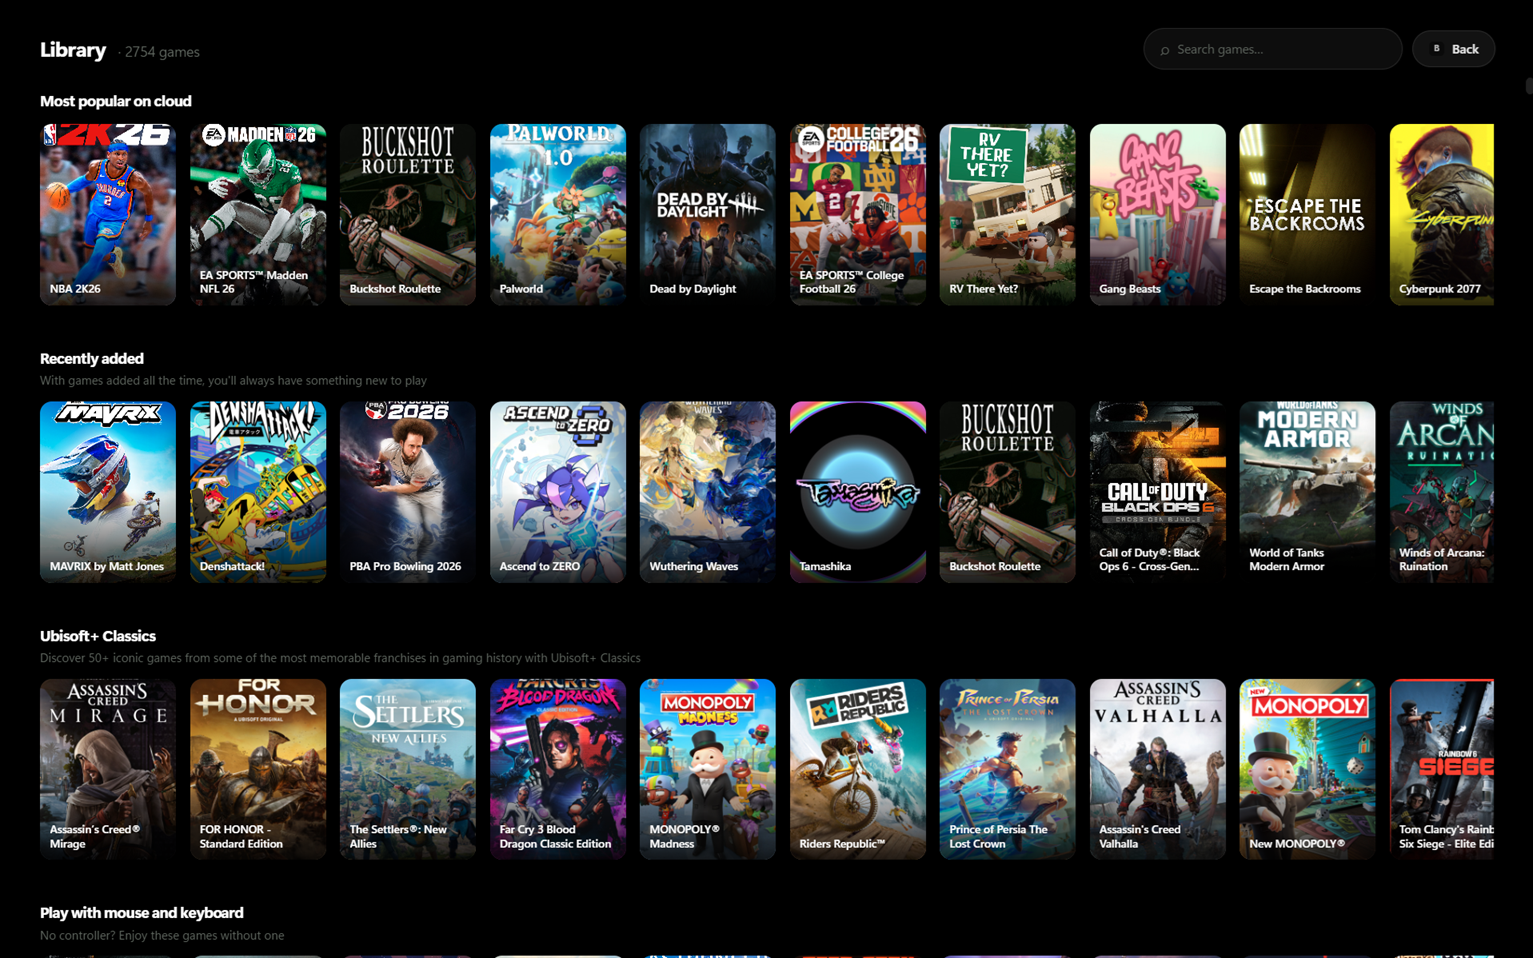Viewport: 1533px width, 958px height.
Task: Open The Settlers: New Allies card
Action: (x=408, y=769)
